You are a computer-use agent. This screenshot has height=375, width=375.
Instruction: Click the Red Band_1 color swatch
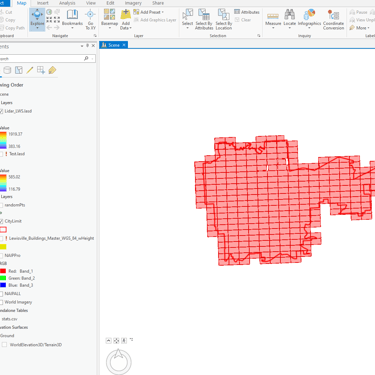(3, 271)
